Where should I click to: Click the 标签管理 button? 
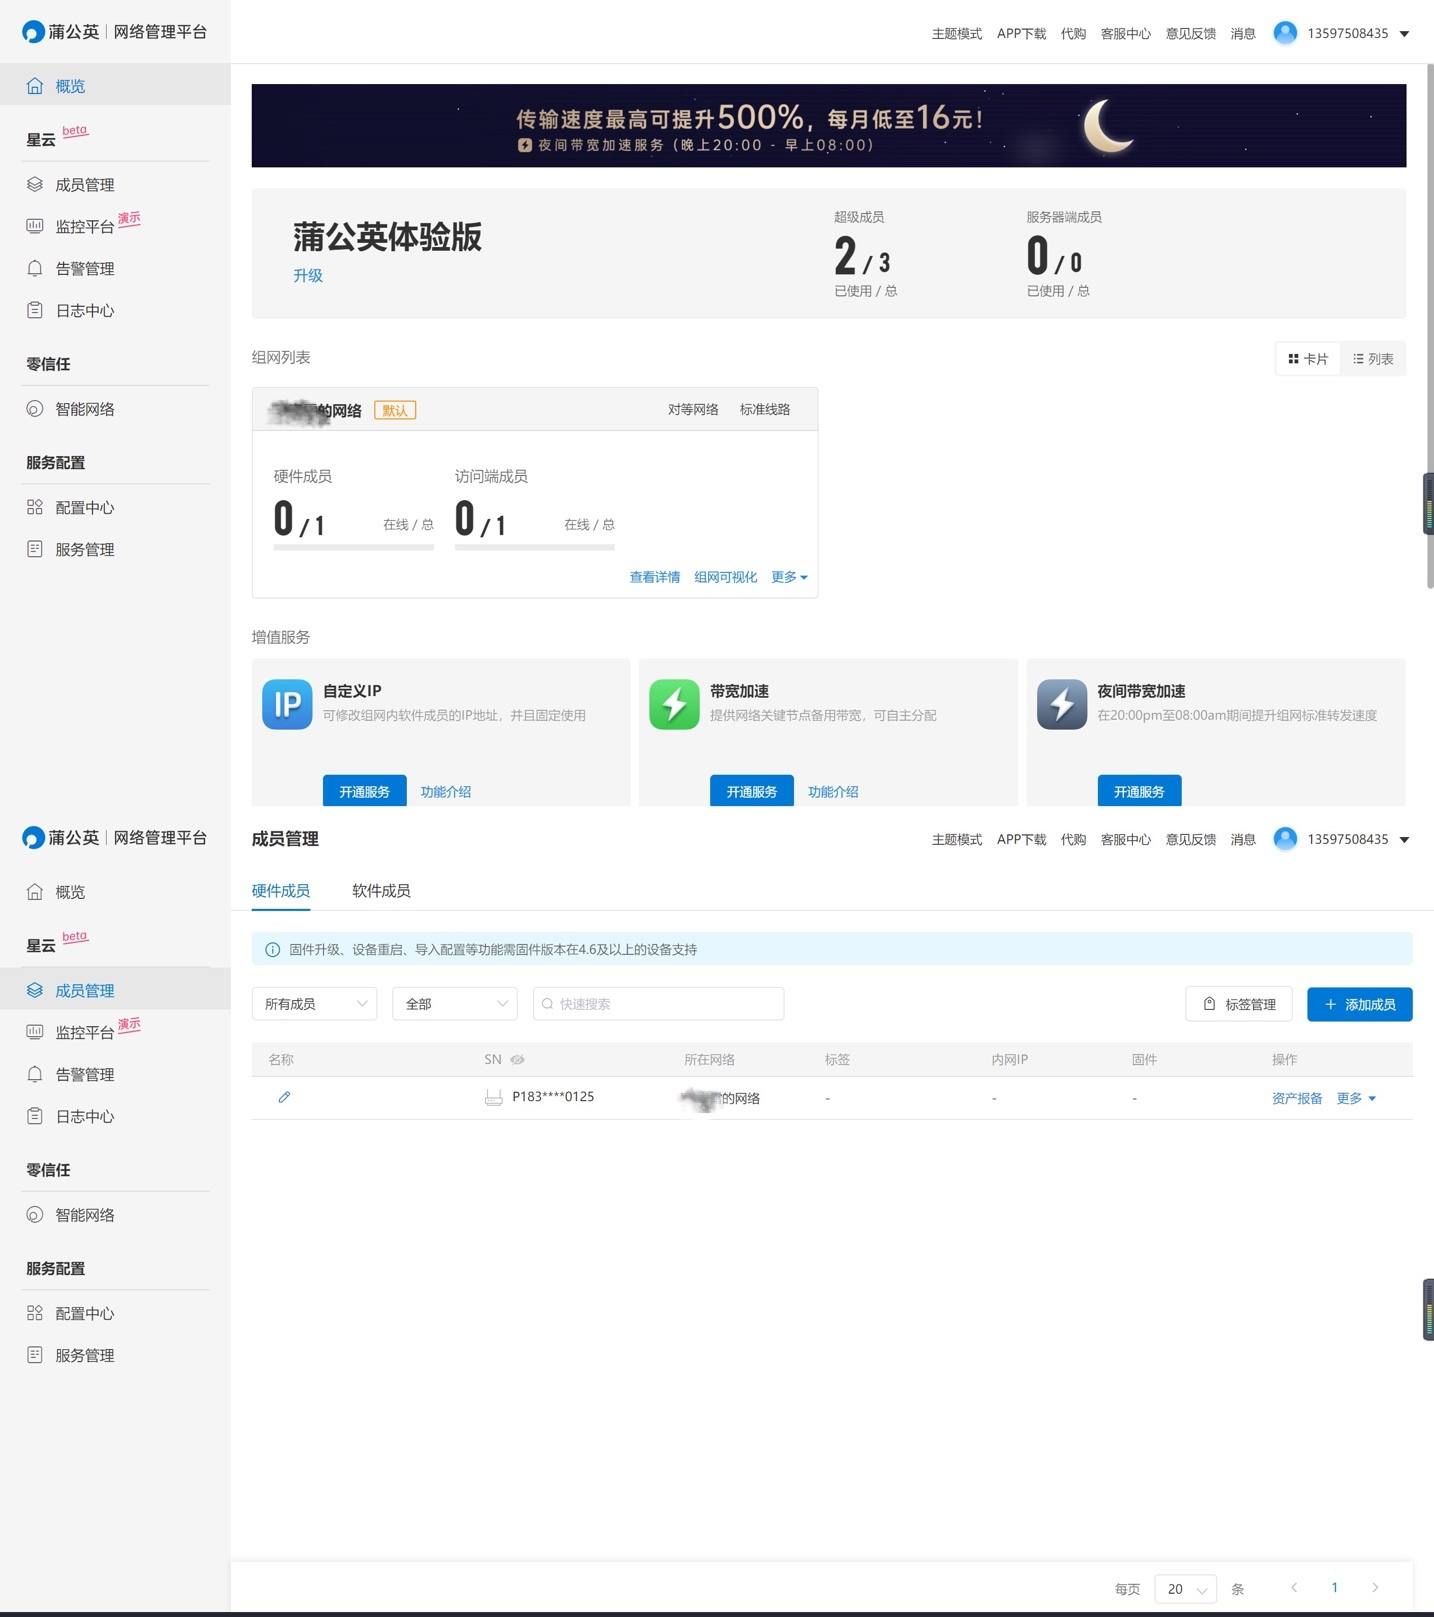pyautogui.click(x=1239, y=1004)
